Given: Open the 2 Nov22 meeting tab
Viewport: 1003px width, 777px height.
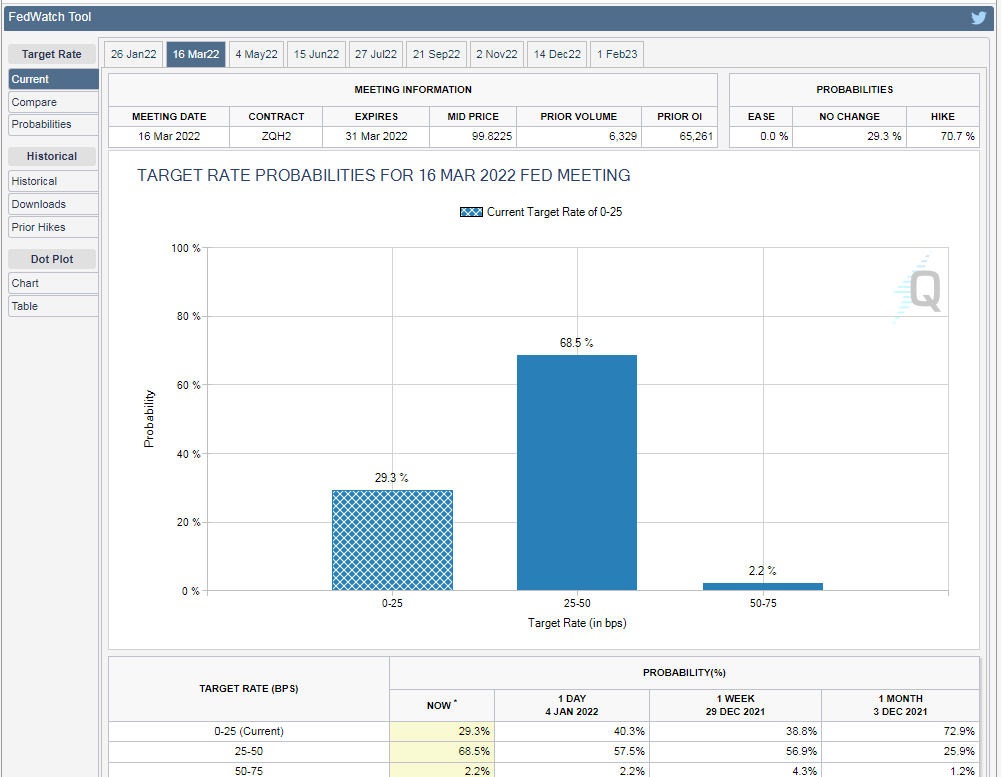Looking at the screenshot, I should coord(497,54).
